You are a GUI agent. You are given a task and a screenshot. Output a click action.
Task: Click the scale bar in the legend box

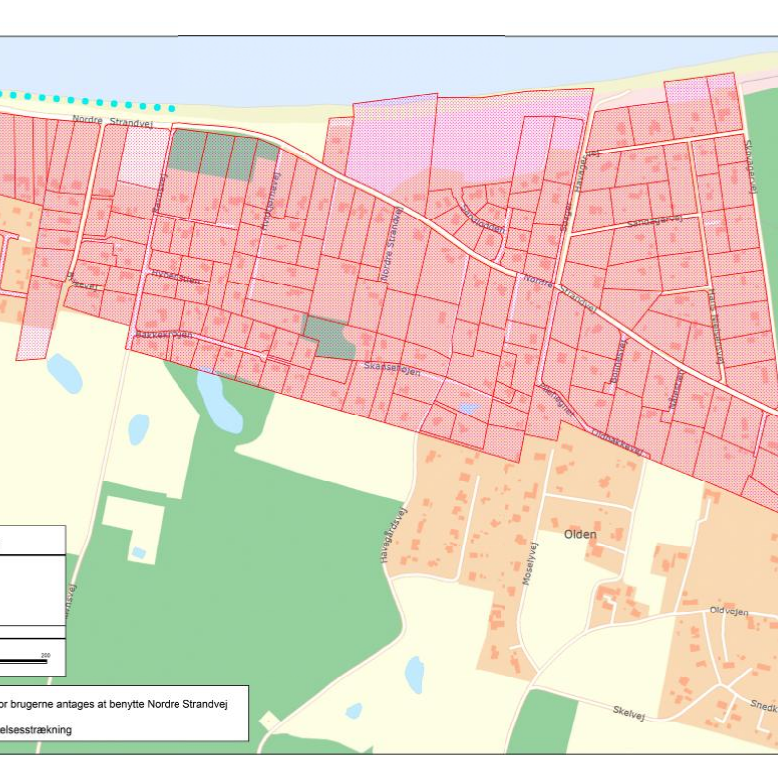pyautogui.click(x=27, y=660)
